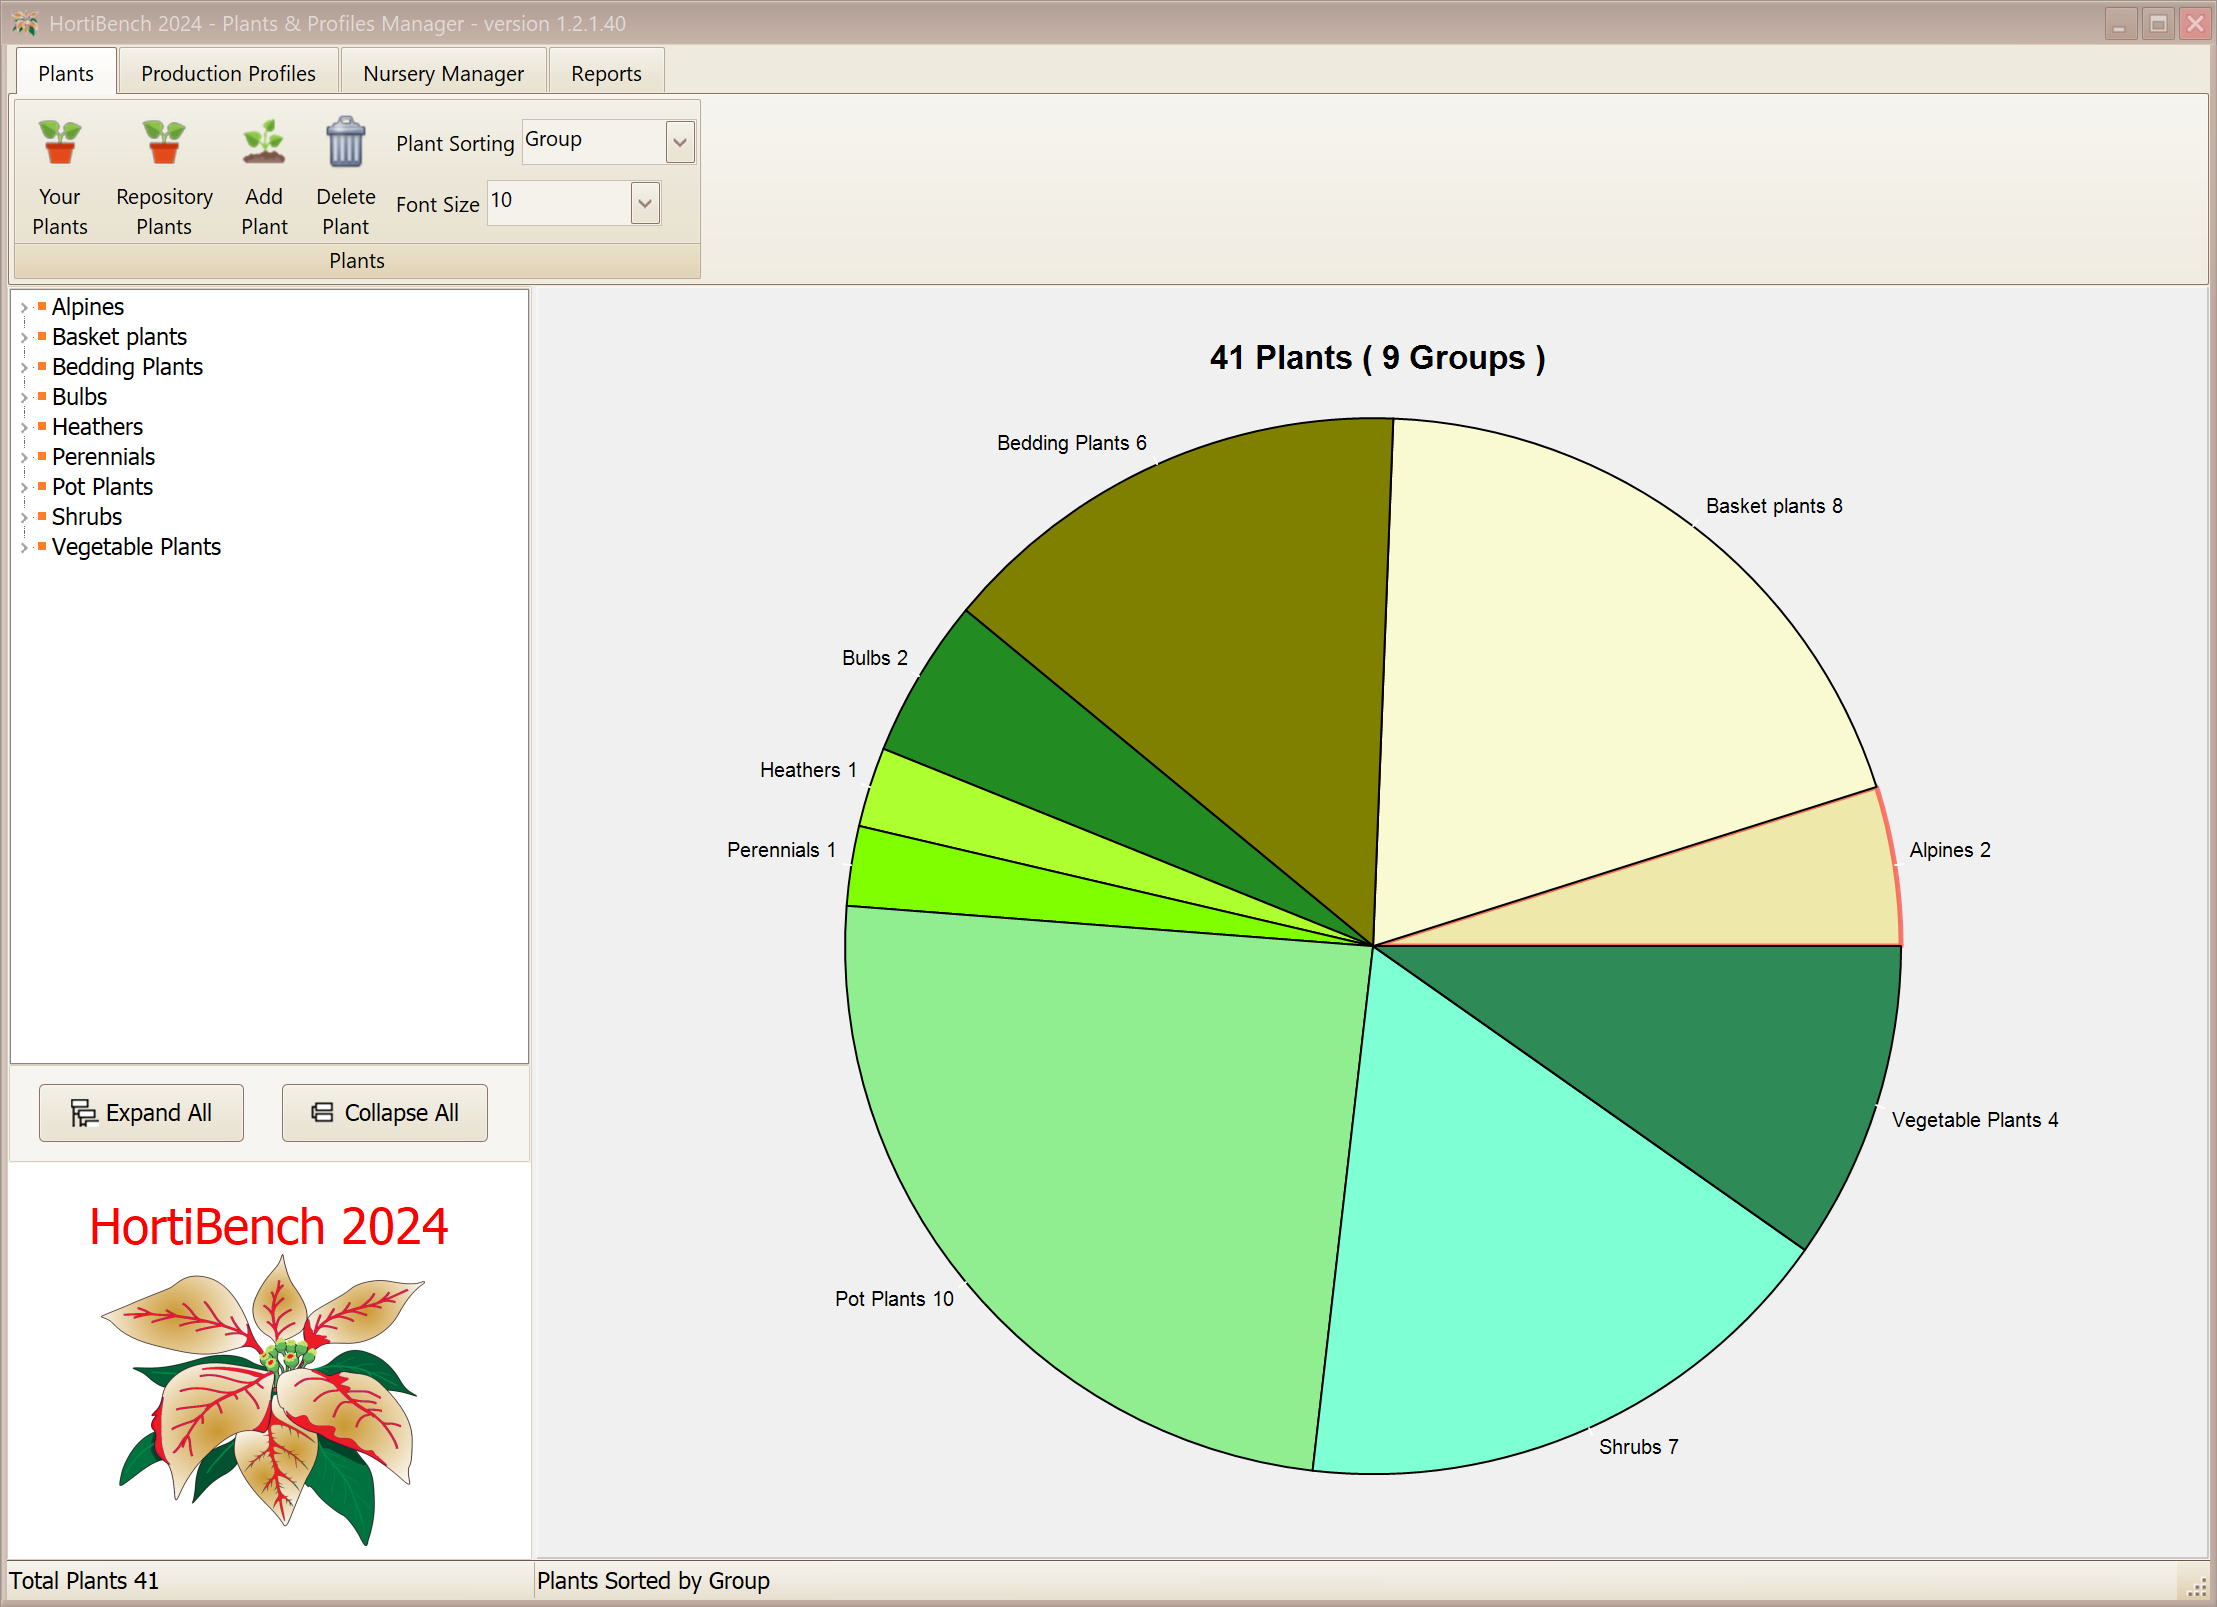Click the Collapse All button
This screenshot has height=1607, width=2217.
click(x=384, y=1112)
